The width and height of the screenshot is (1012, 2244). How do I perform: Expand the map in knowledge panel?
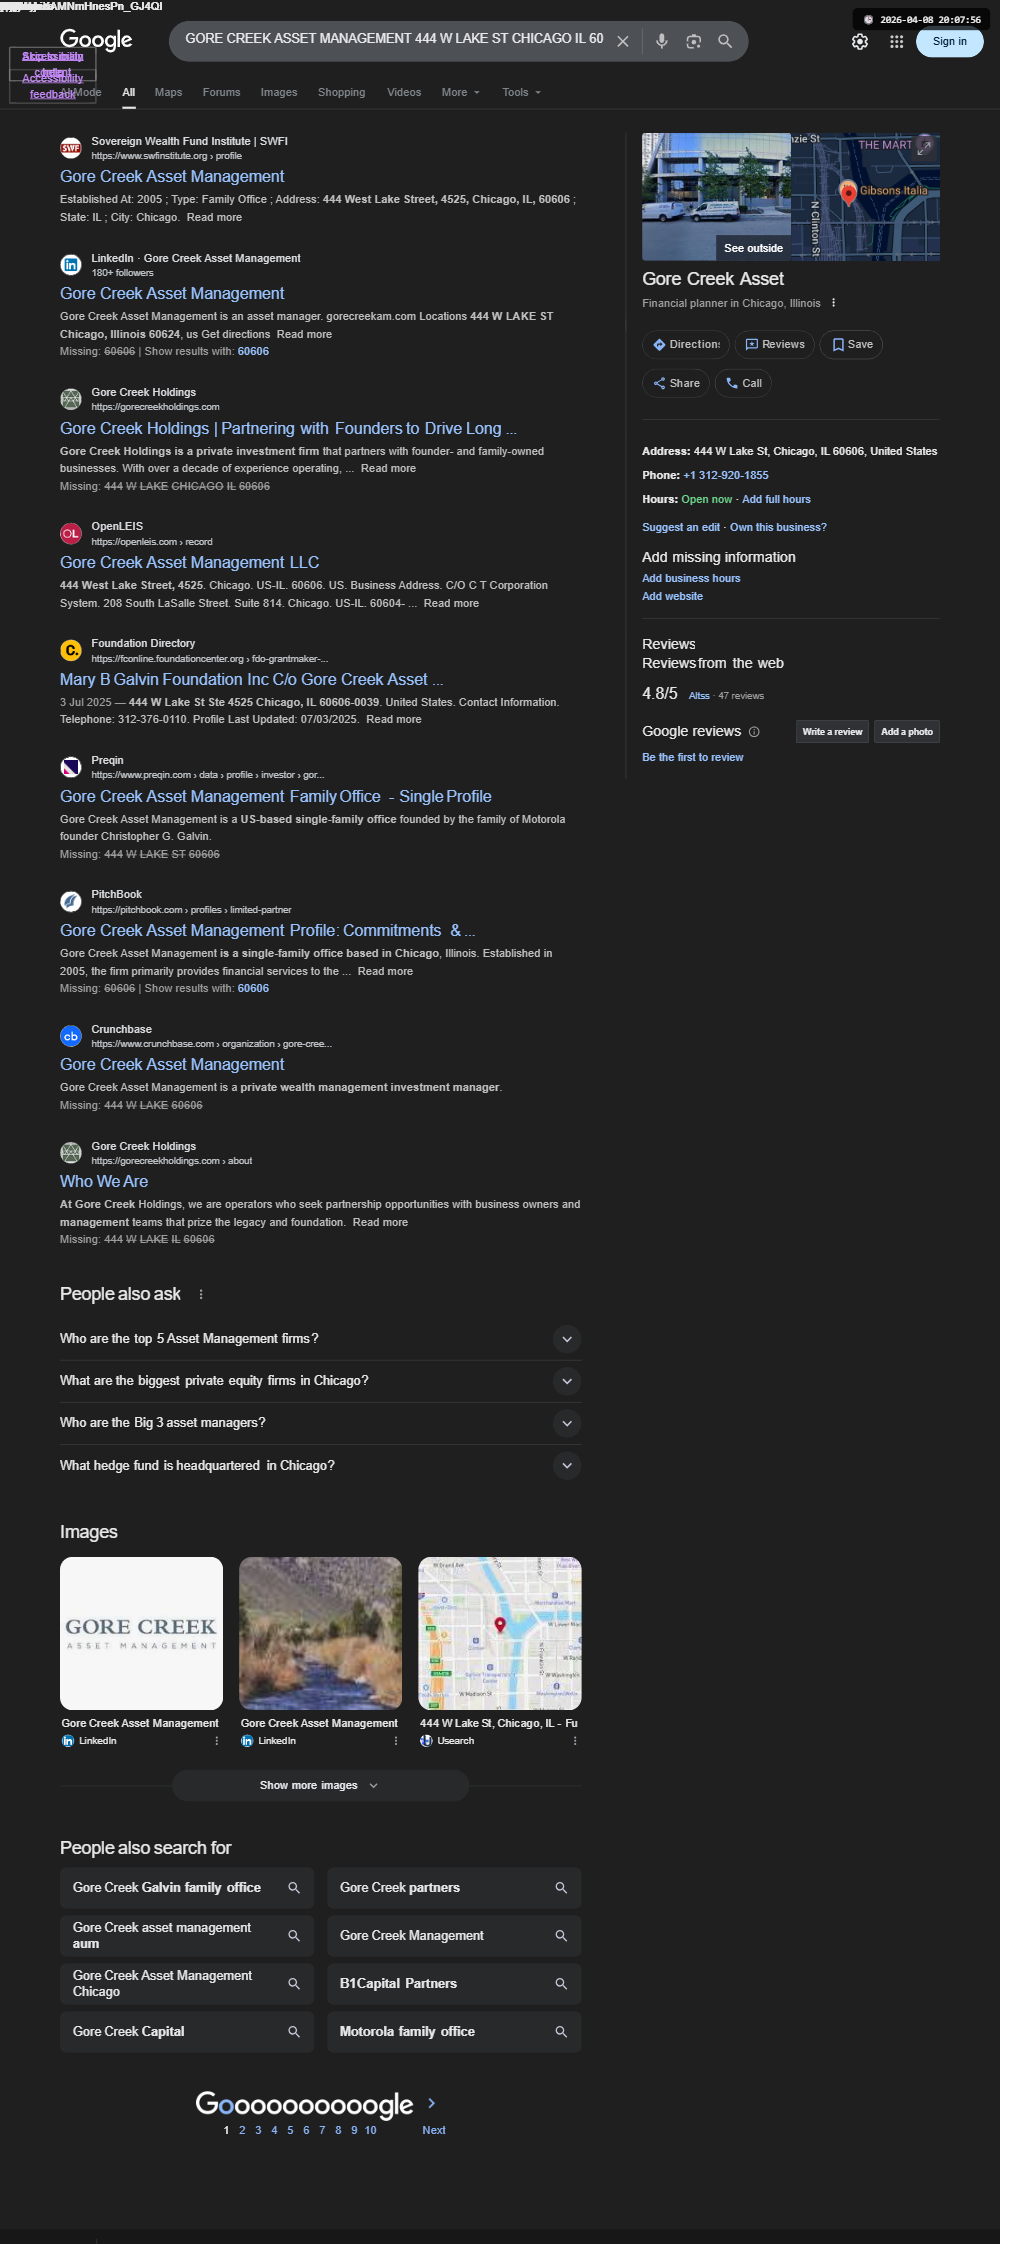tap(925, 147)
